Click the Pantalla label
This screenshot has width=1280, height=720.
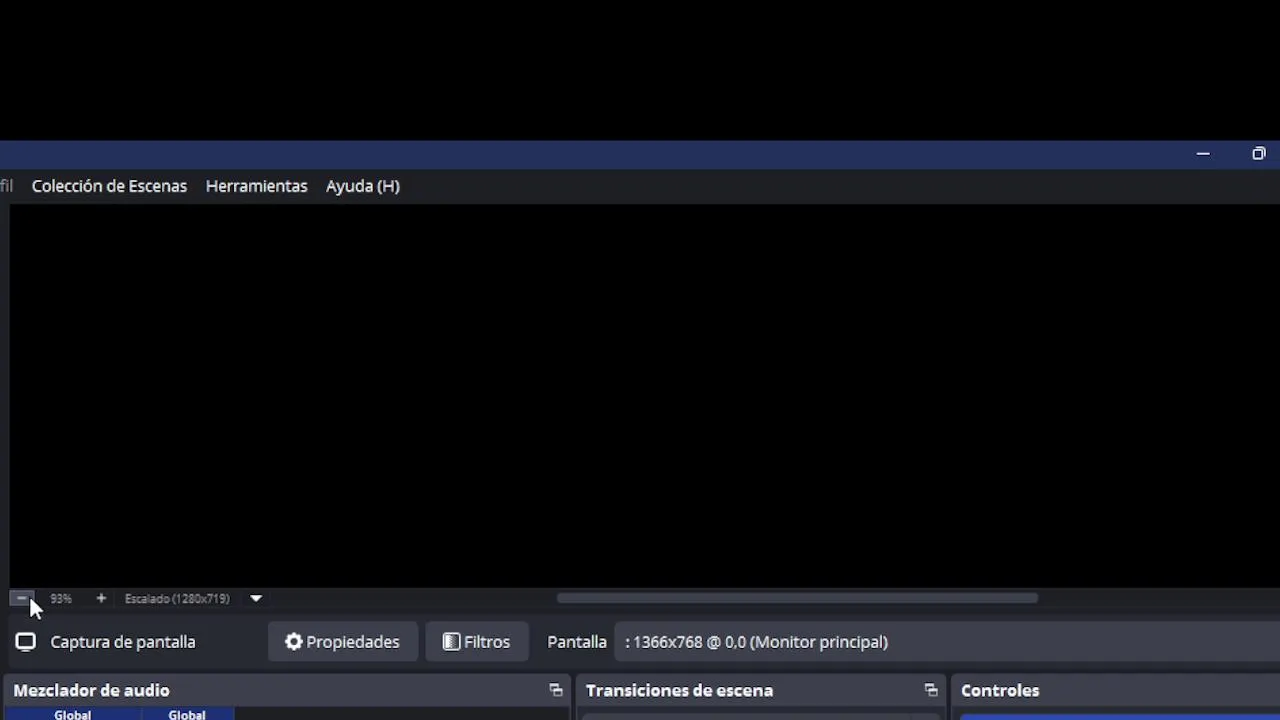pos(577,642)
